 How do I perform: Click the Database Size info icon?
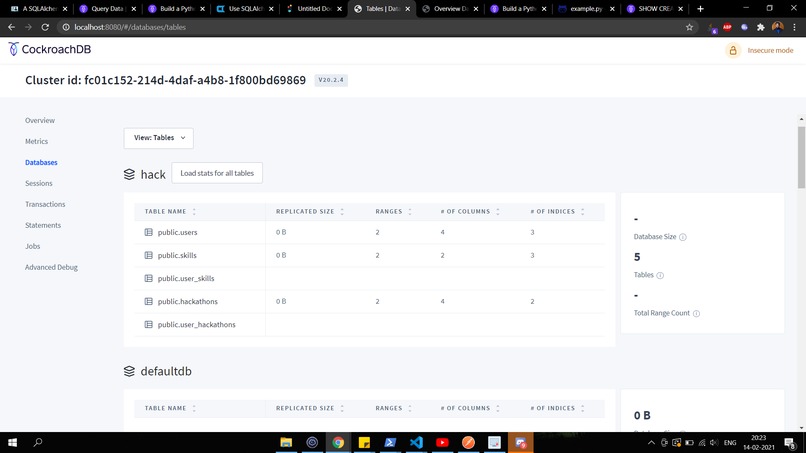pyautogui.click(x=683, y=237)
